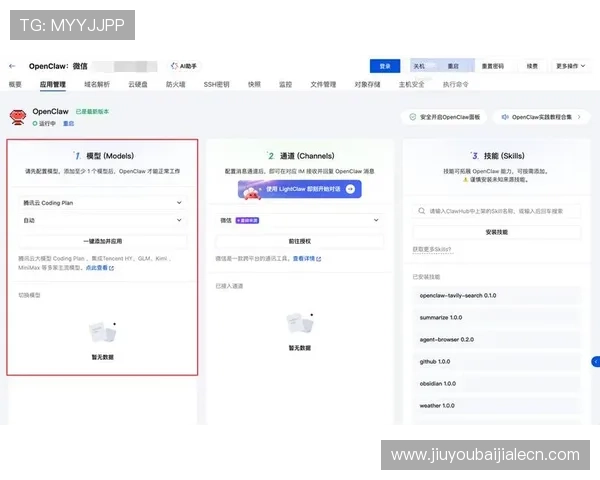Click the blue 登录 button
This screenshot has height=480, width=600.
click(x=385, y=66)
